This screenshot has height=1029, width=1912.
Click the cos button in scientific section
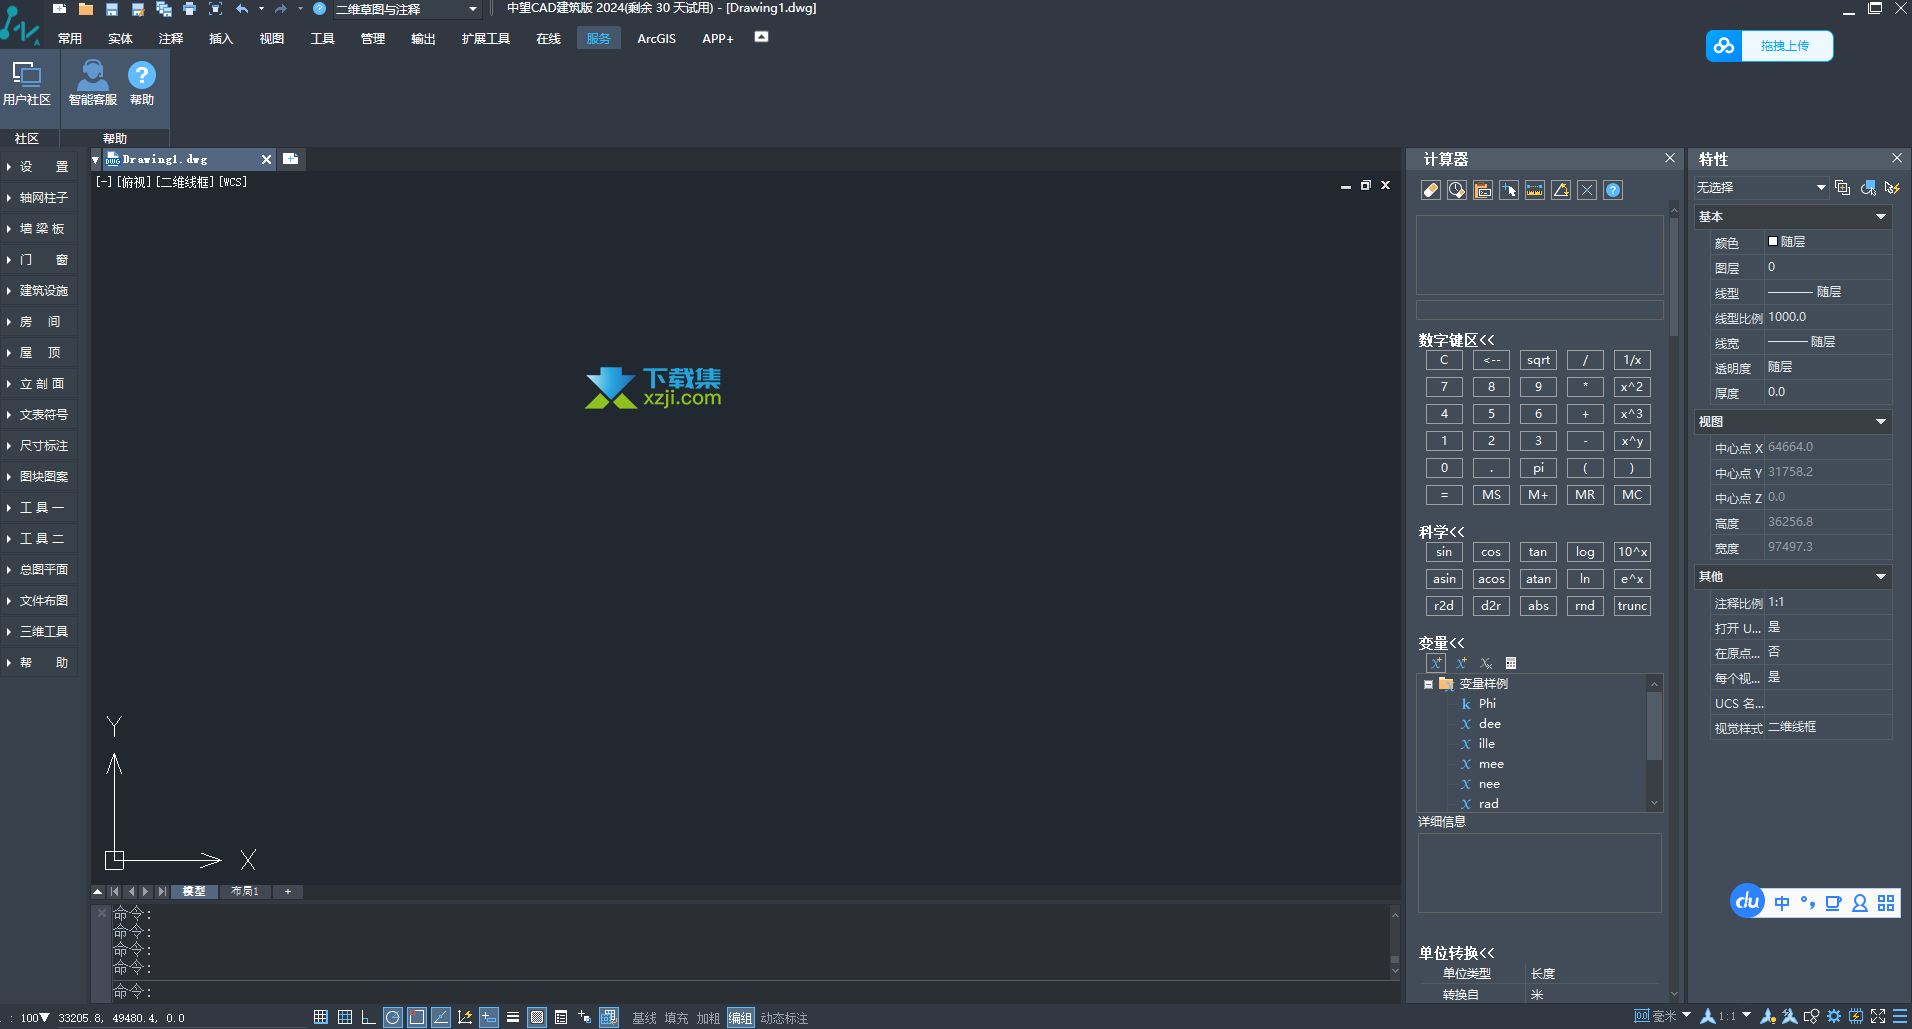[x=1491, y=552]
